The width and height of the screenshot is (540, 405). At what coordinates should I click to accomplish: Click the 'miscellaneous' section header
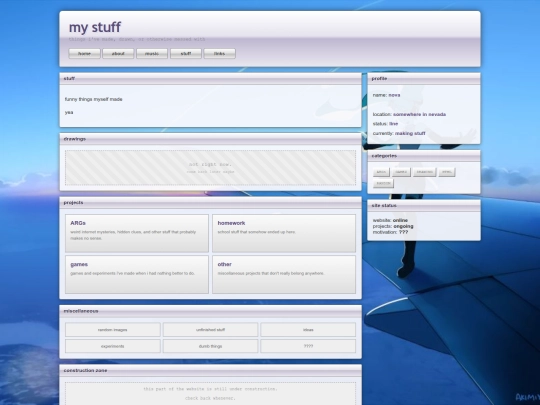210,311
